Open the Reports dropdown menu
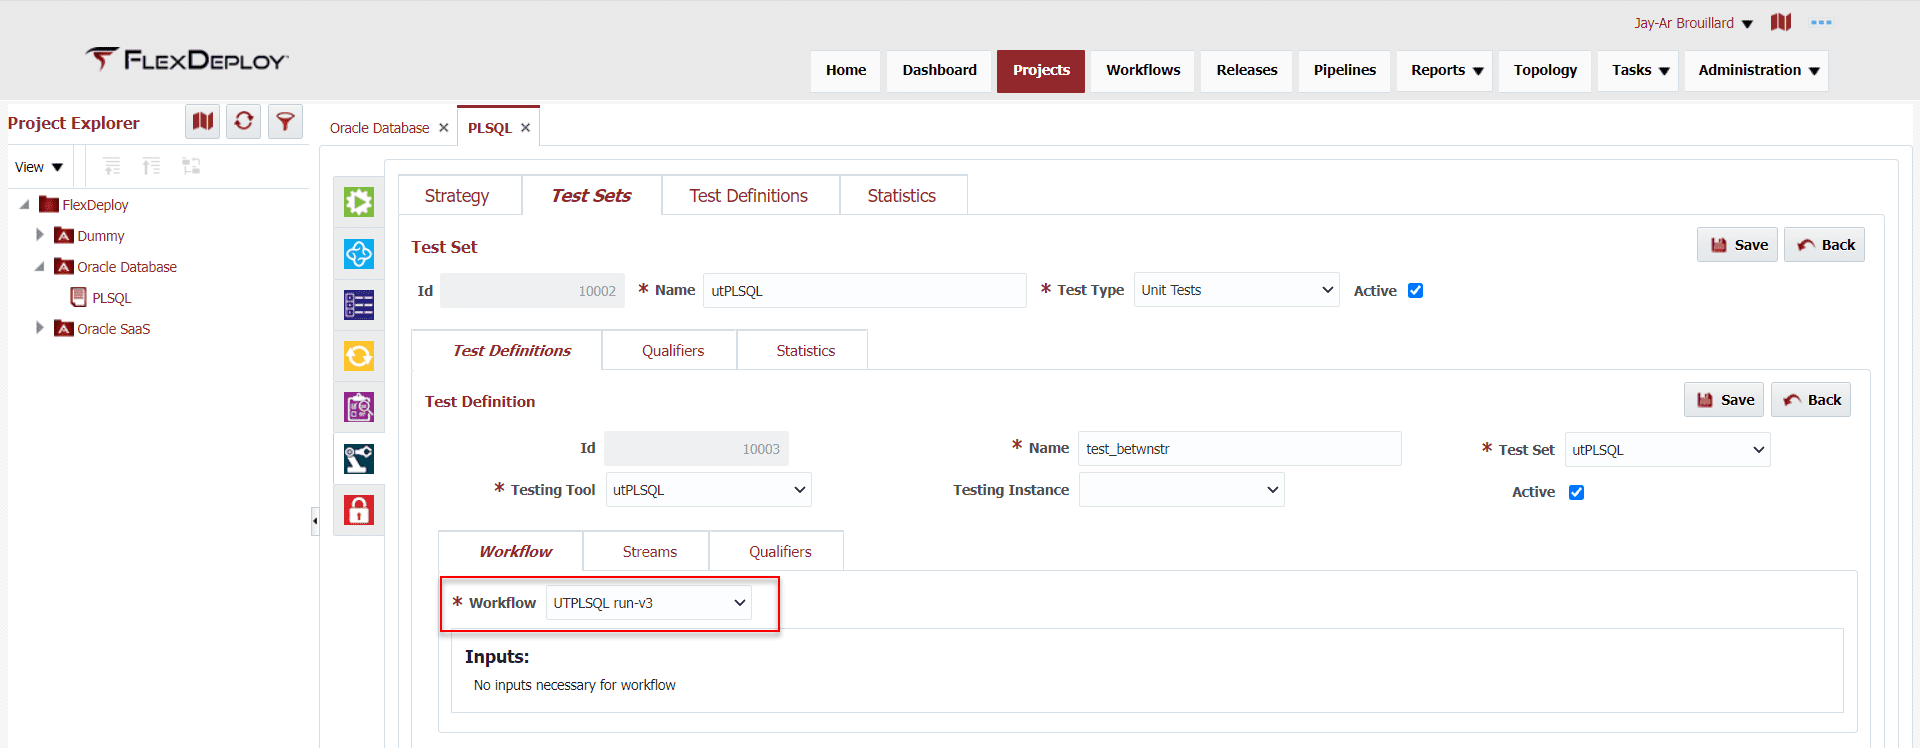Viewport: 1920px width, 748px height. click(x=1445, y=71)
